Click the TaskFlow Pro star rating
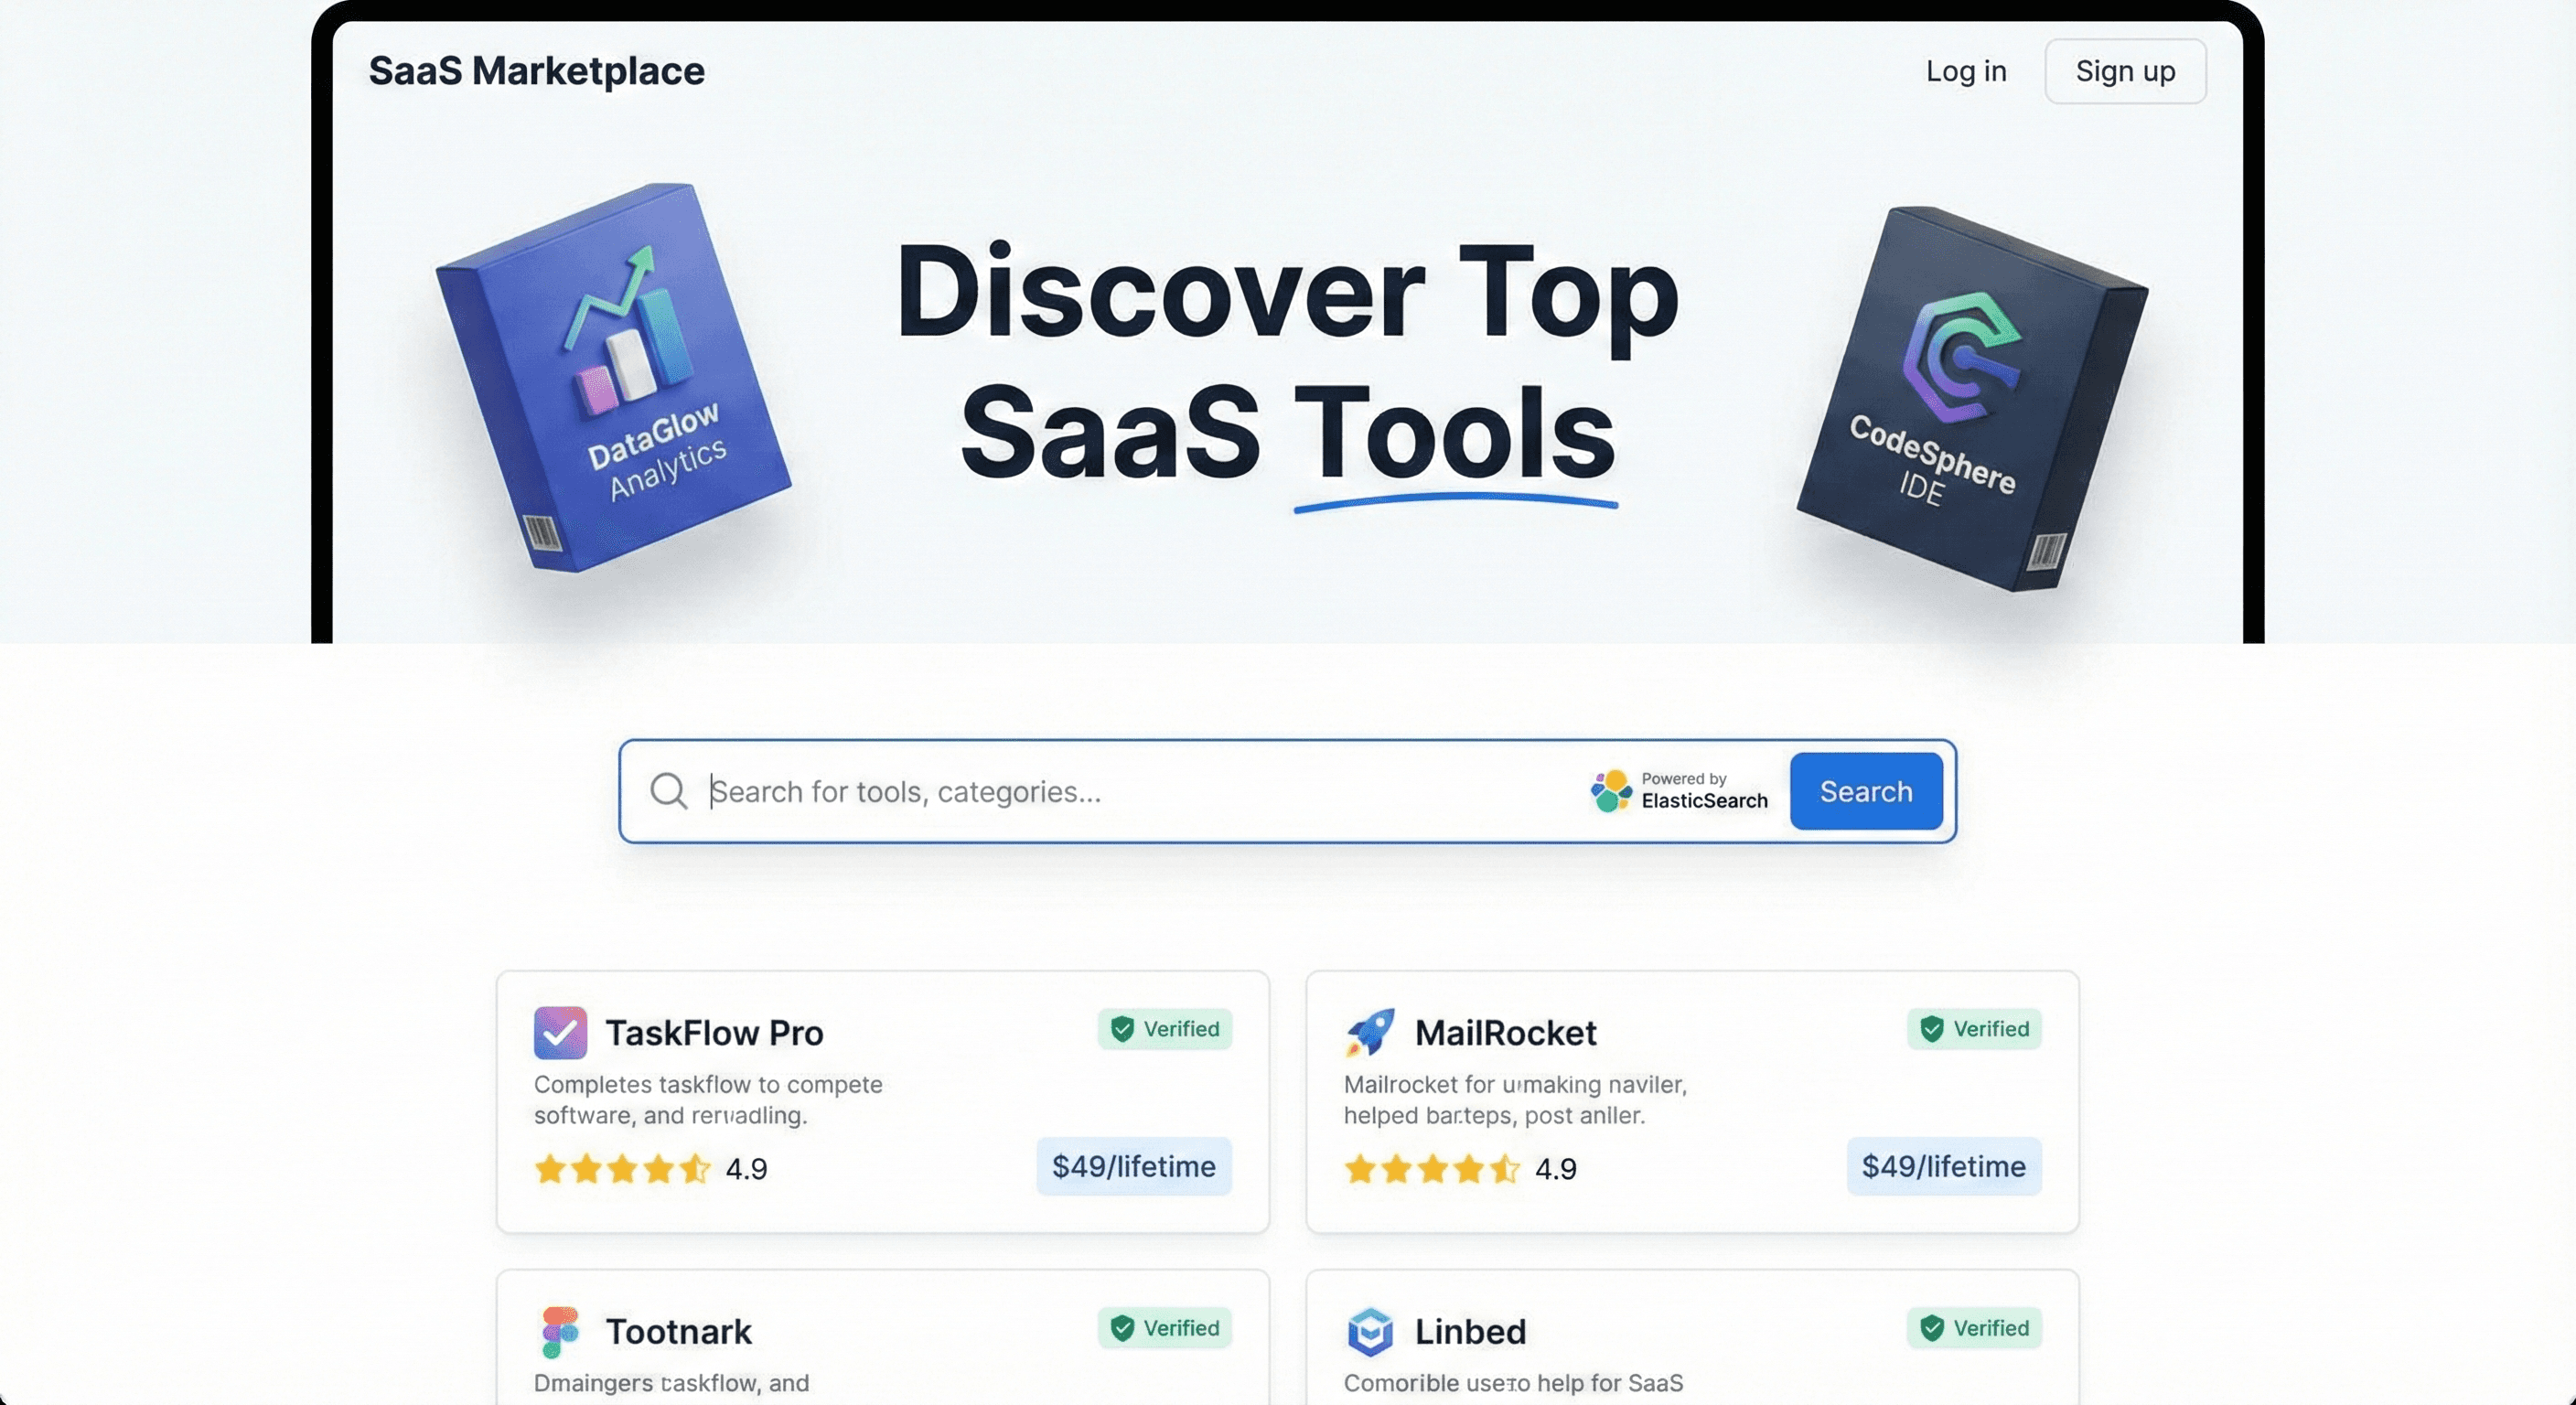Screen dimensions: 2576x1405 [x=622, y=1168]
